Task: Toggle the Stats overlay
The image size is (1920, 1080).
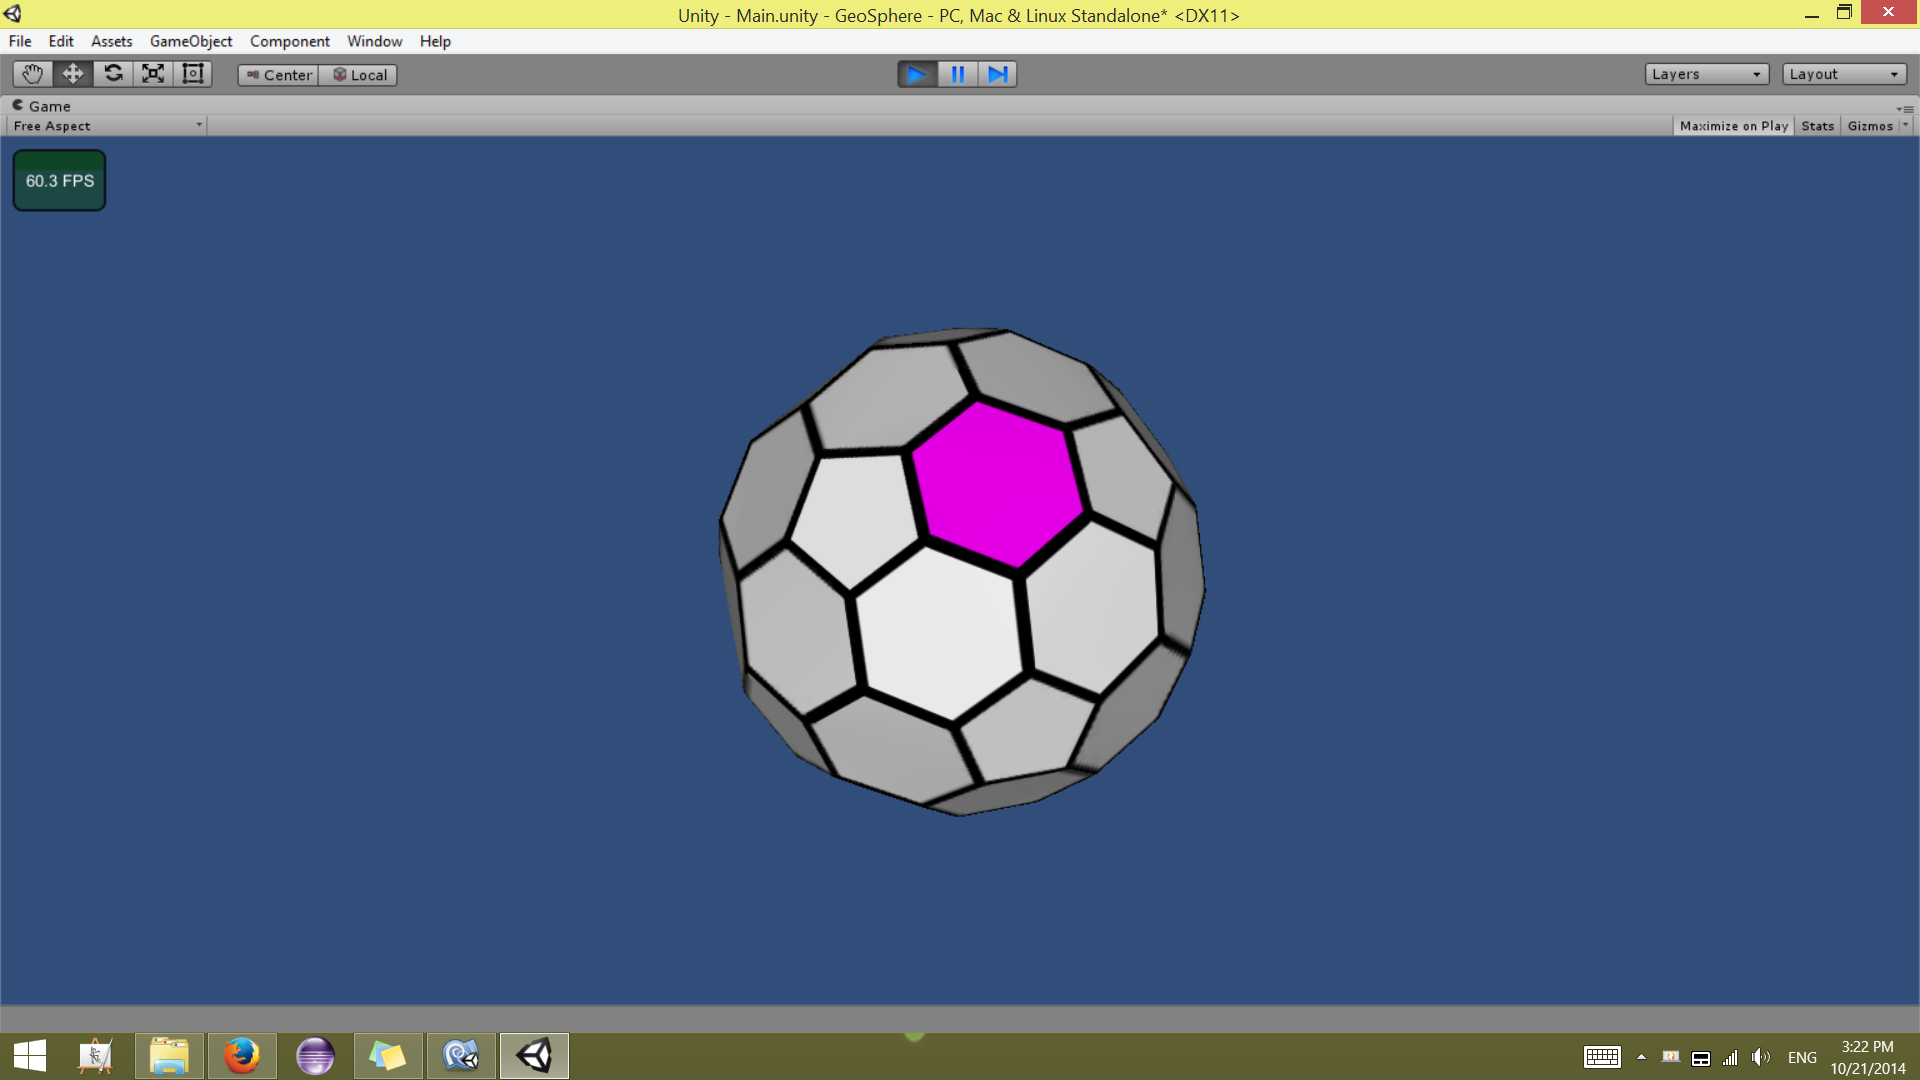Action: click(x=1817, y=126)
